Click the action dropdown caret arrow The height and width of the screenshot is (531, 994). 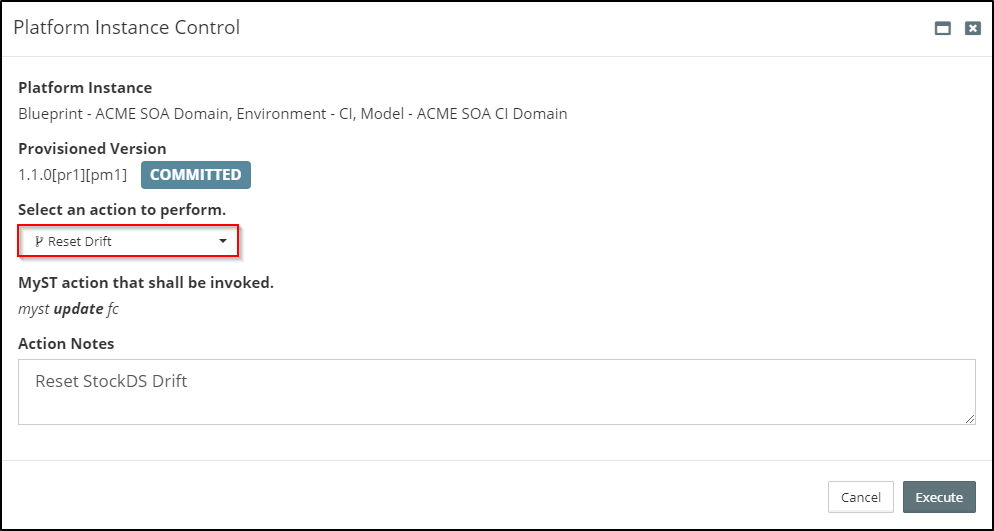coord(223,241)
